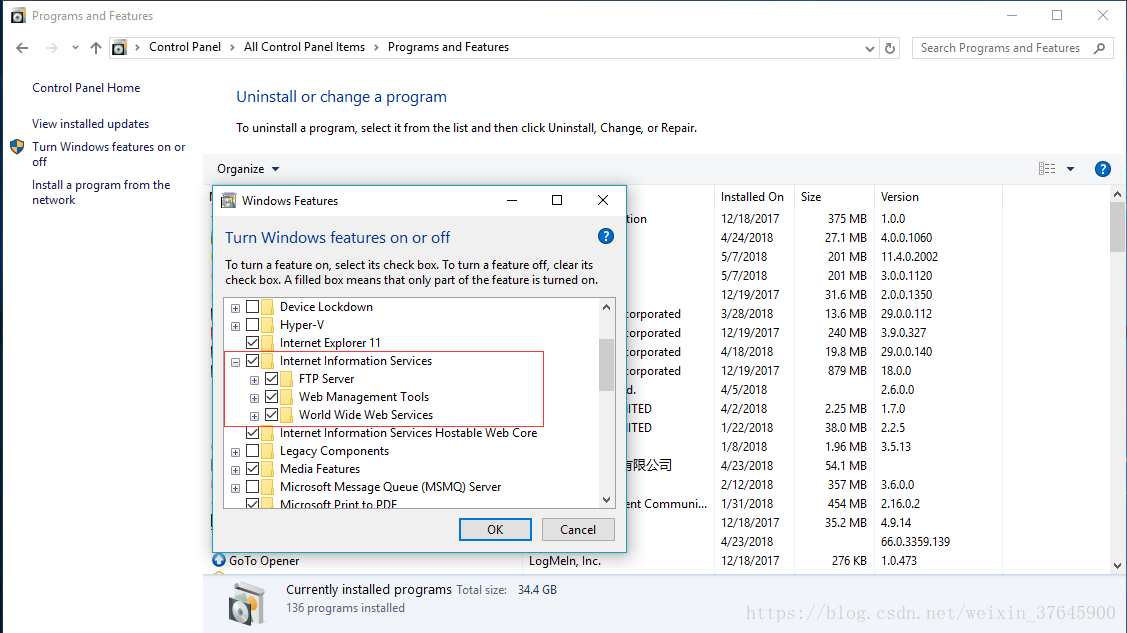The width and height of the screenshot is (1127, 633).
Task: Expand the FTP Server node
Action: pyautogui.click(x=254, y=380)
